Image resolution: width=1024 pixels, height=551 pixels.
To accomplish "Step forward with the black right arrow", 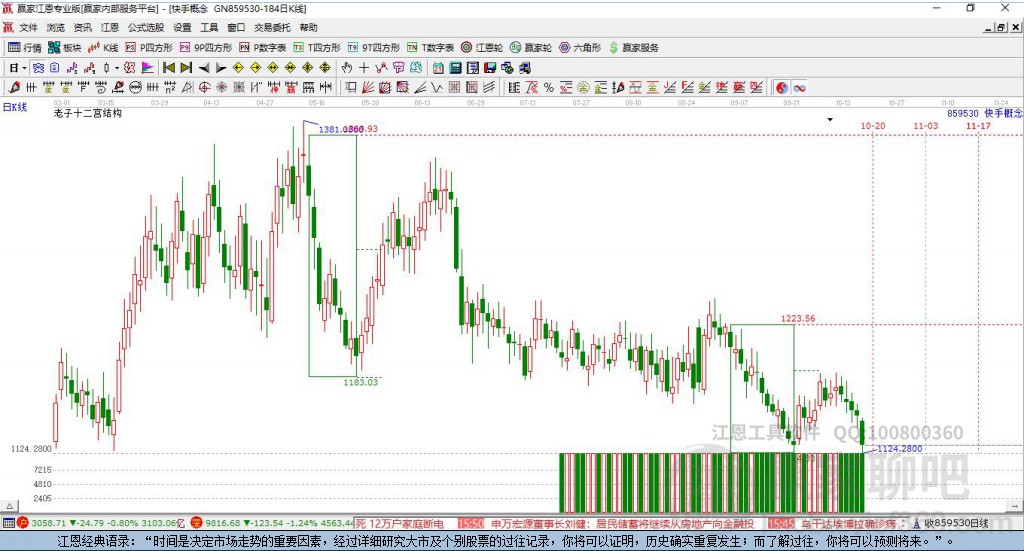I will coord(221,68).
